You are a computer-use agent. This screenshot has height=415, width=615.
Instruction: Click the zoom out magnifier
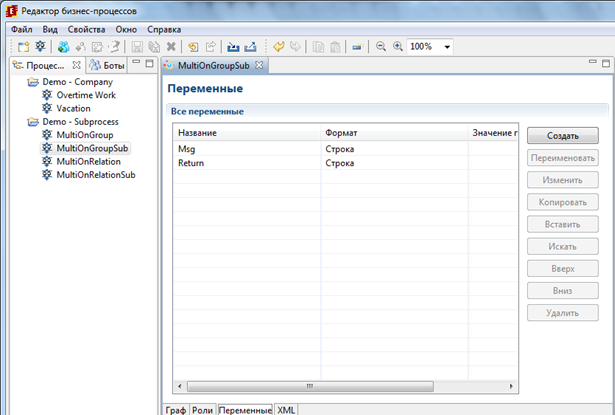click(380, 47)
